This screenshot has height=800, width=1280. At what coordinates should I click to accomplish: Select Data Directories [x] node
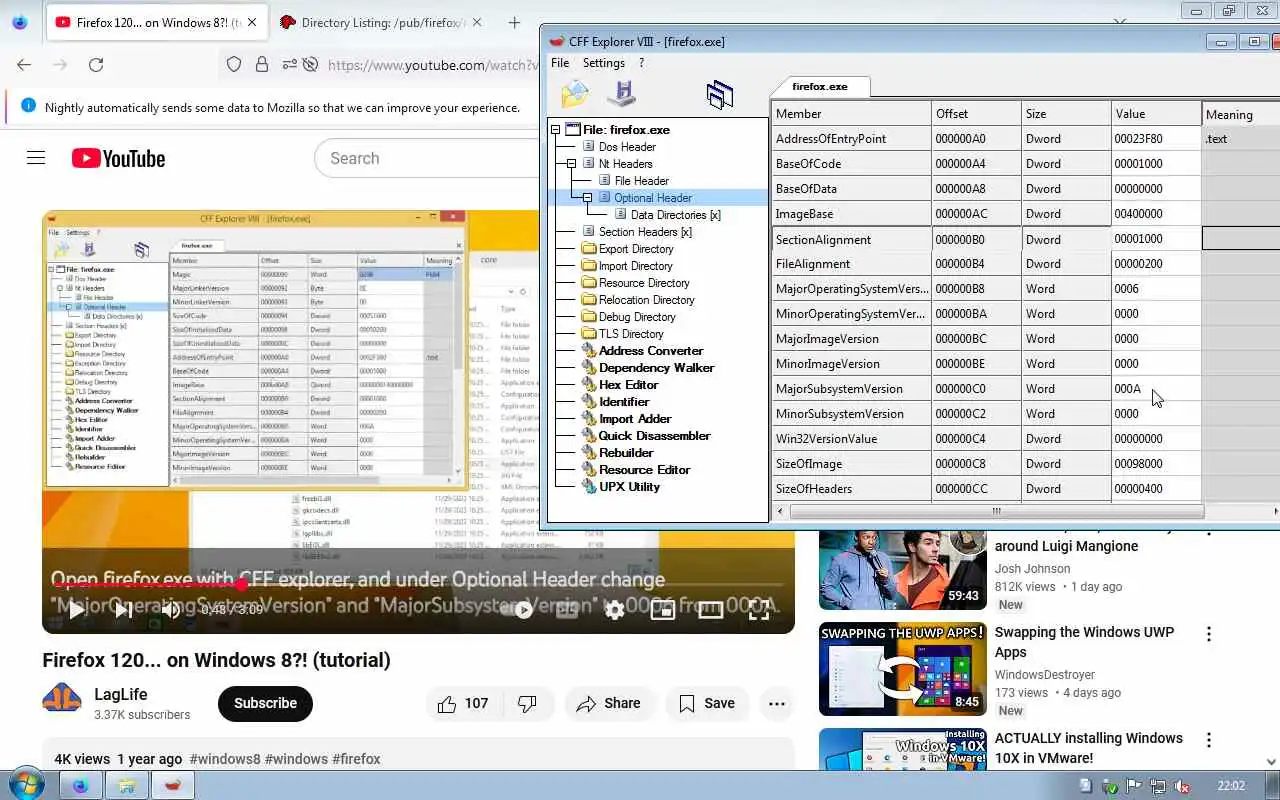(675, 215)
